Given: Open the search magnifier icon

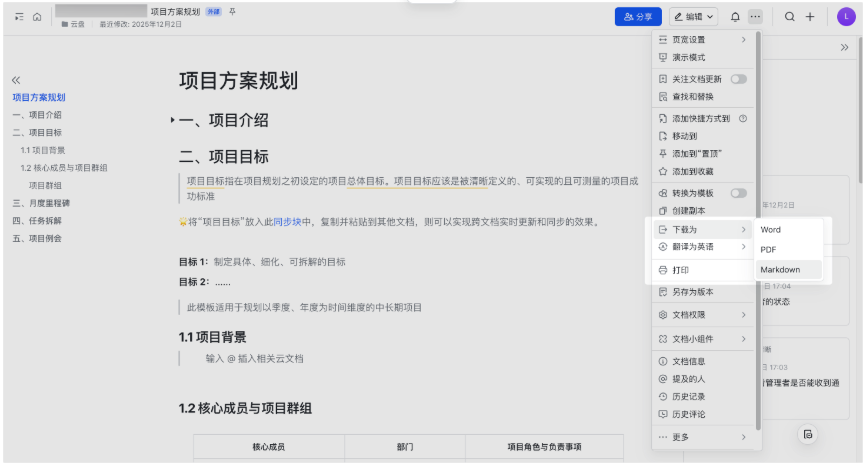Looking at the screenshot, I should (790, 17).
